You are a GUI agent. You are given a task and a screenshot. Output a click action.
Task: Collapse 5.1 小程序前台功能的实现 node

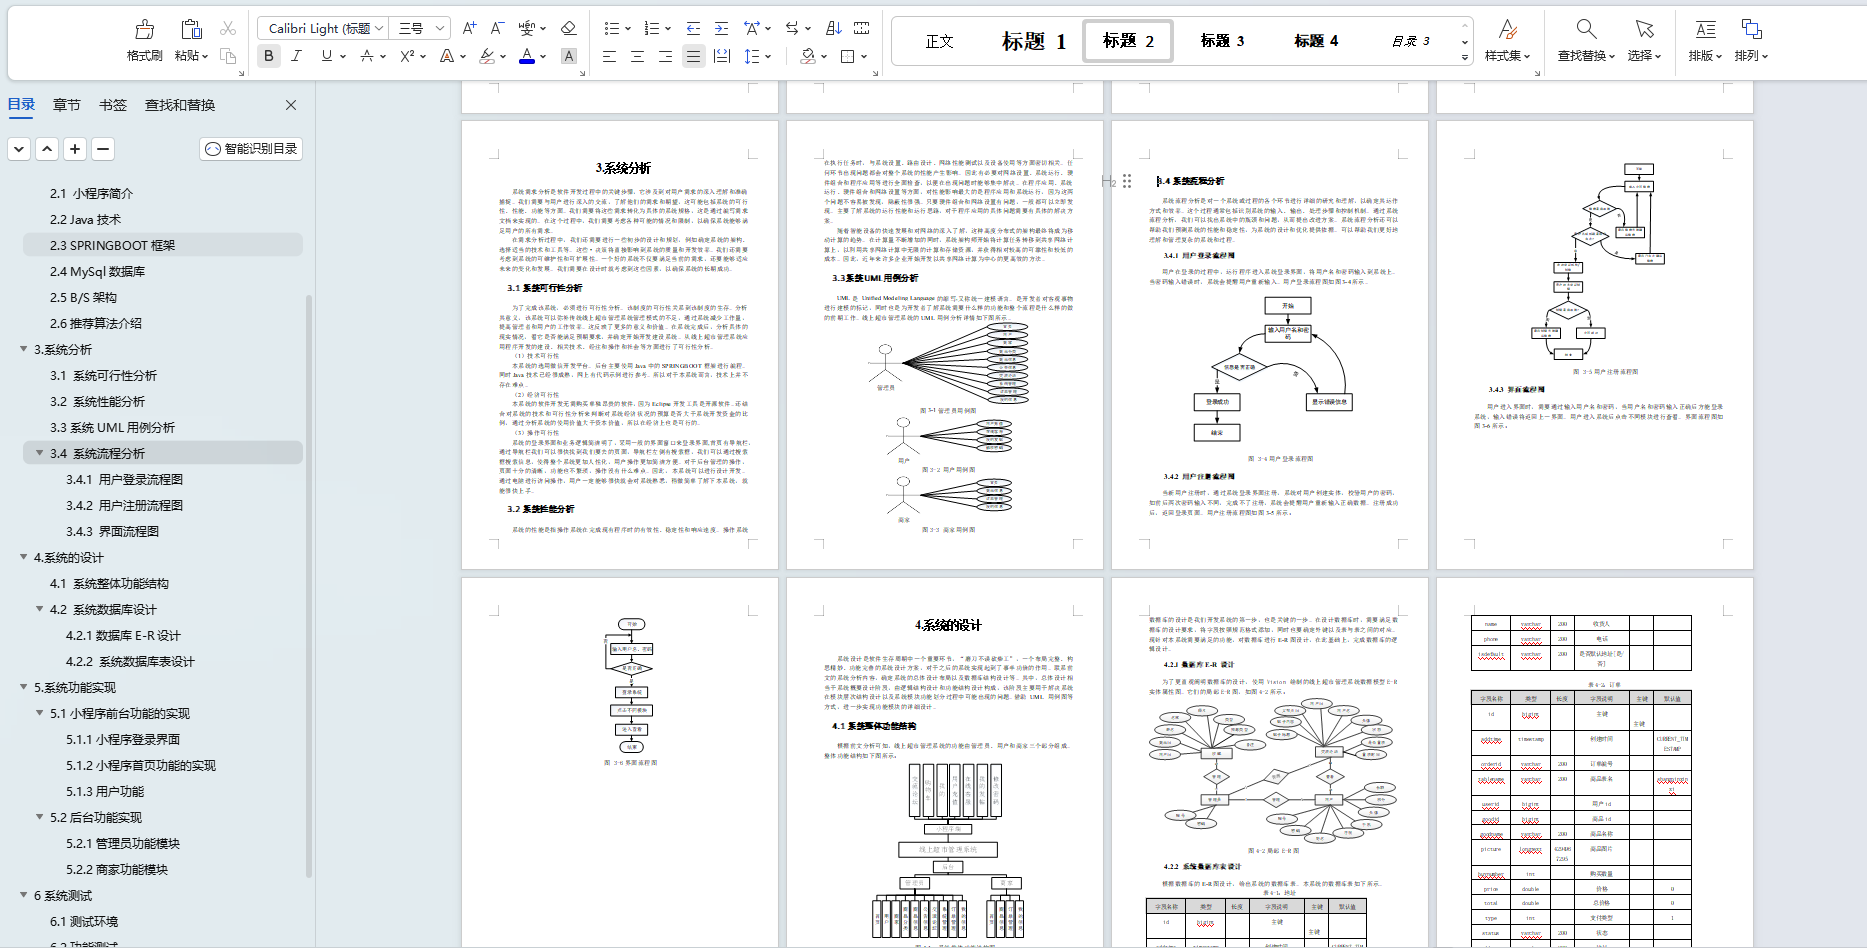pyautogui.click(x=40, y=713)
